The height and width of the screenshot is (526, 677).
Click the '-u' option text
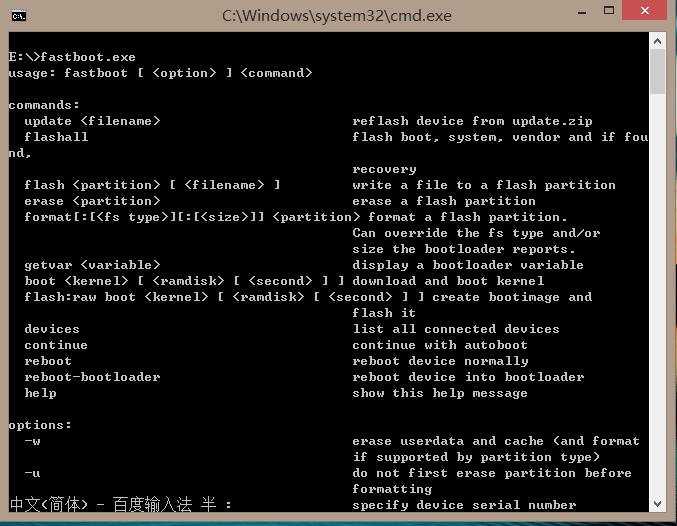(32, 473)
